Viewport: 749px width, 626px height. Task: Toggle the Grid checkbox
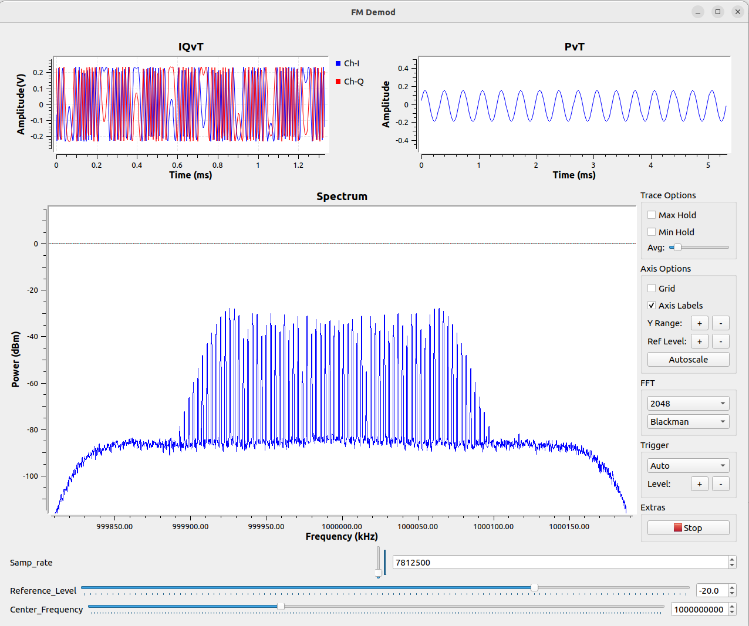tap(652, 288)
